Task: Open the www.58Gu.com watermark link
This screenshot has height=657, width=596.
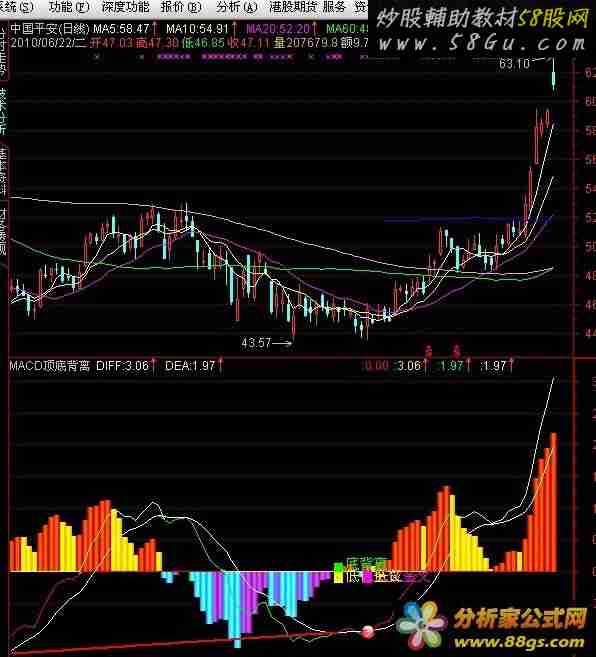Action: [x=482, y=44]
